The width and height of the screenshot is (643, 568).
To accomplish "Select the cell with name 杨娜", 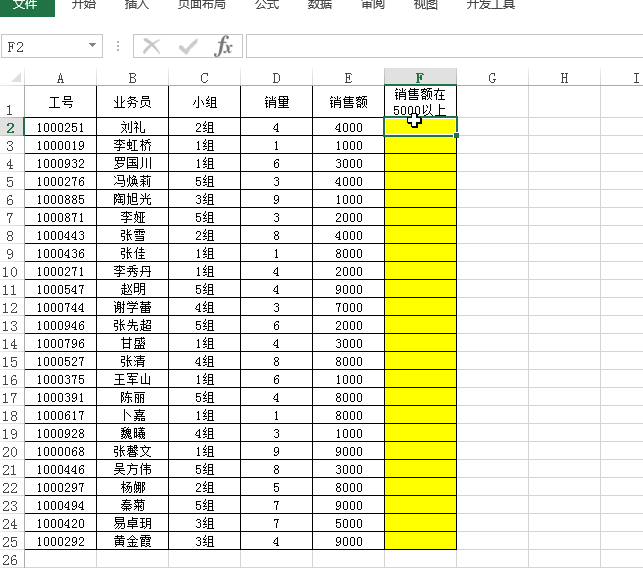I will tap(132, 488).
